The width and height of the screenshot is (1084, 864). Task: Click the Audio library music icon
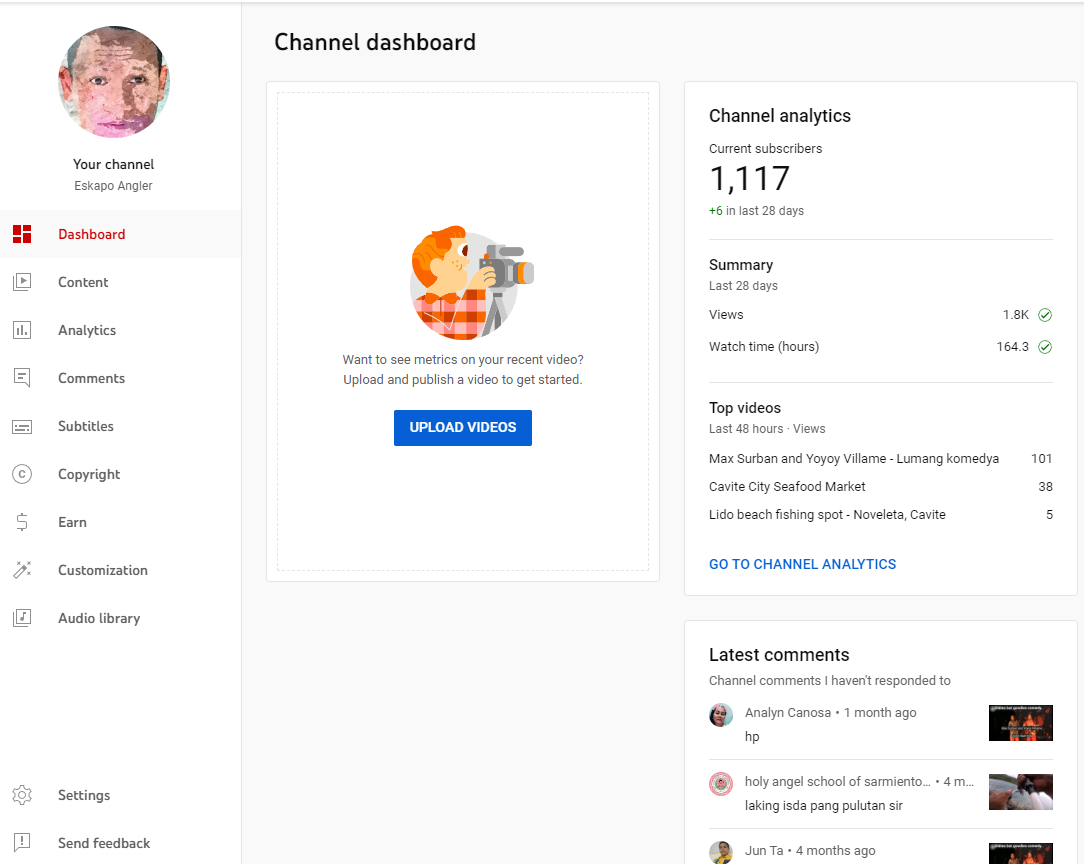coord(22,618)
